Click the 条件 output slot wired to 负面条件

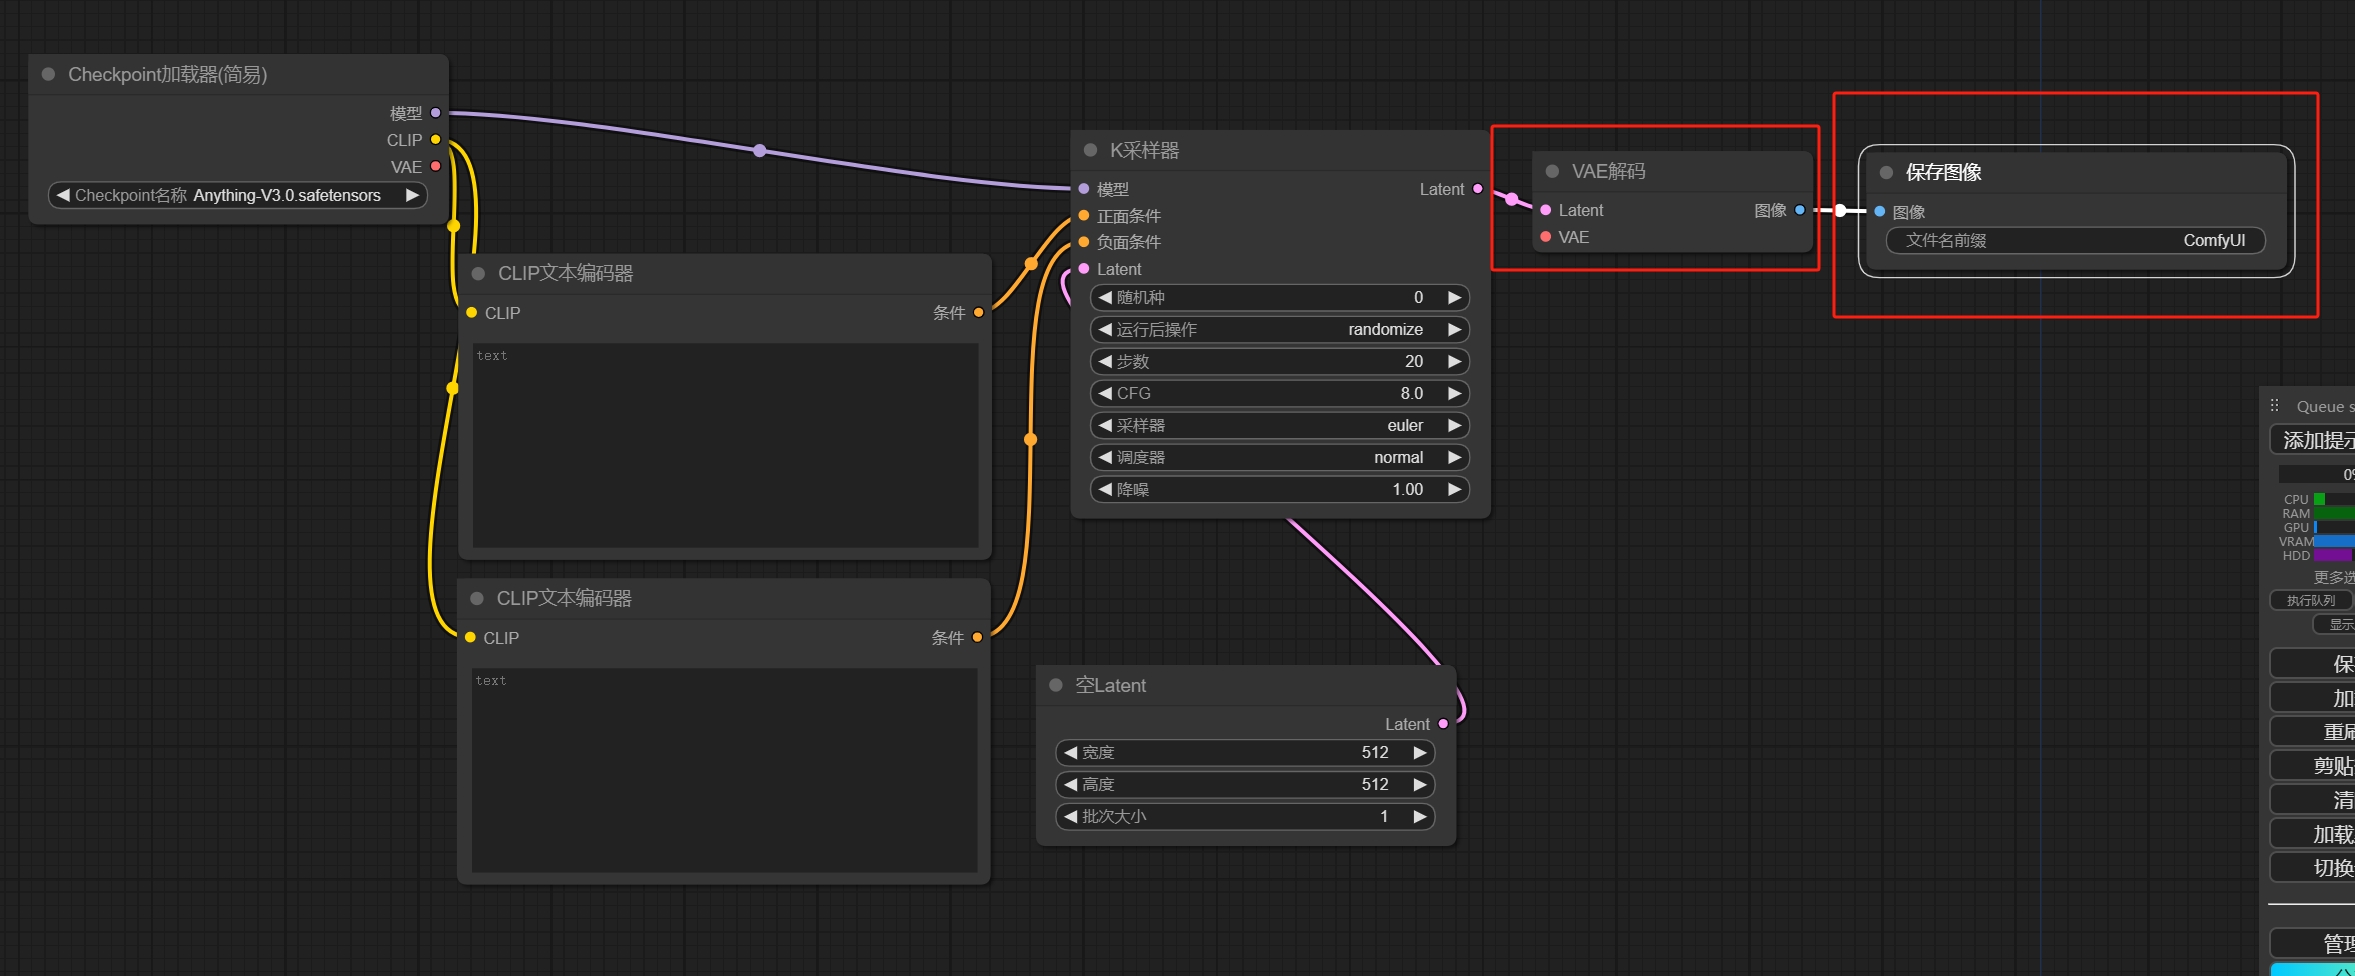tap(977, 637)
